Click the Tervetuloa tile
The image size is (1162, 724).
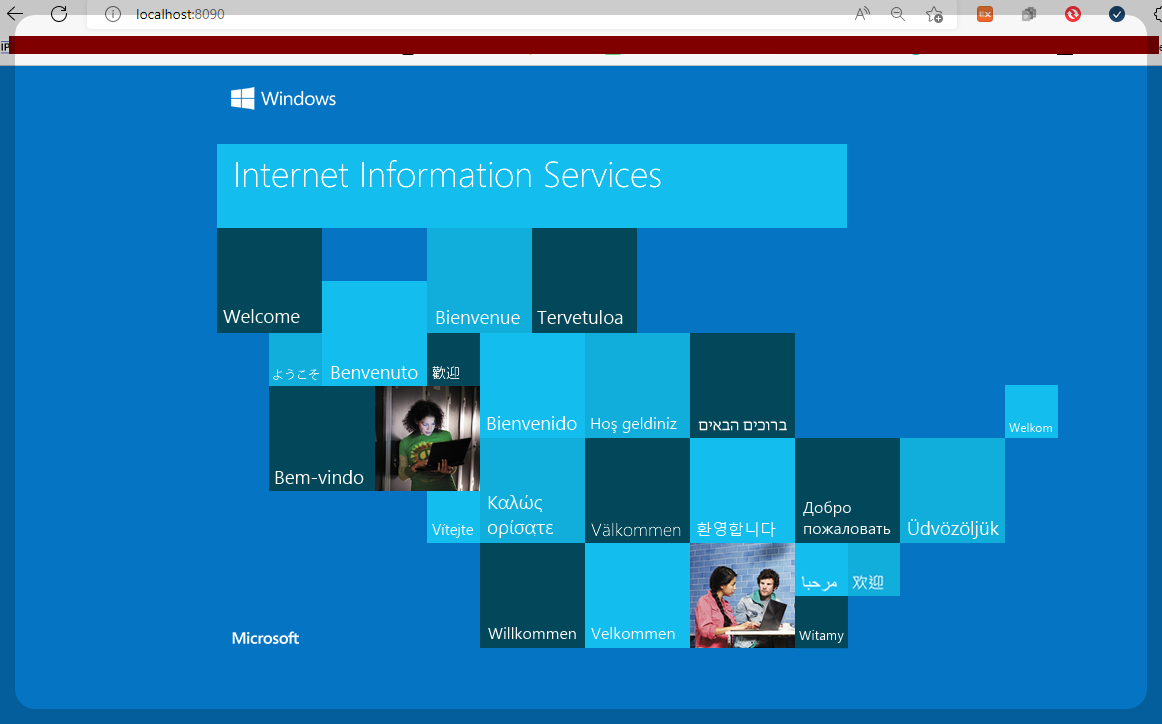click(x=584, y=280)
